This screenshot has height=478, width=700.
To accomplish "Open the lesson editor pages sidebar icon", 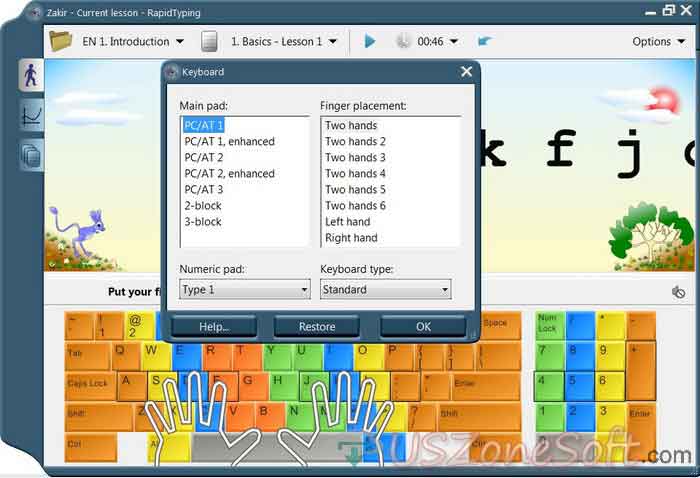I will 32,155.
